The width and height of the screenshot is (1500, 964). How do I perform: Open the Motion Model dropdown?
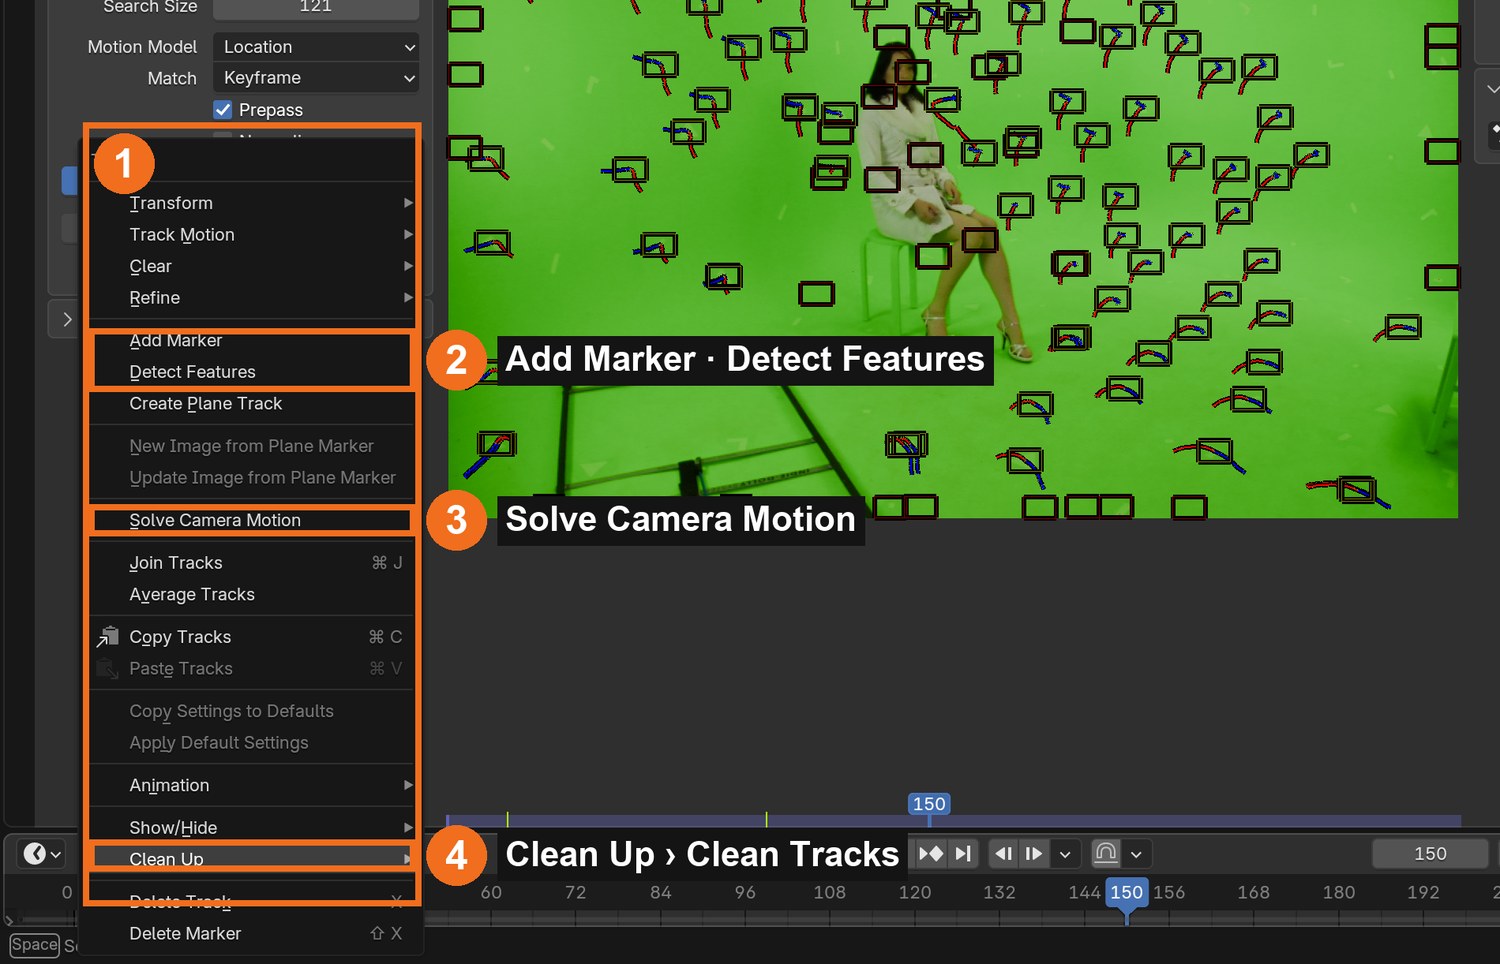pyautogui.click(x=316, y=47)
